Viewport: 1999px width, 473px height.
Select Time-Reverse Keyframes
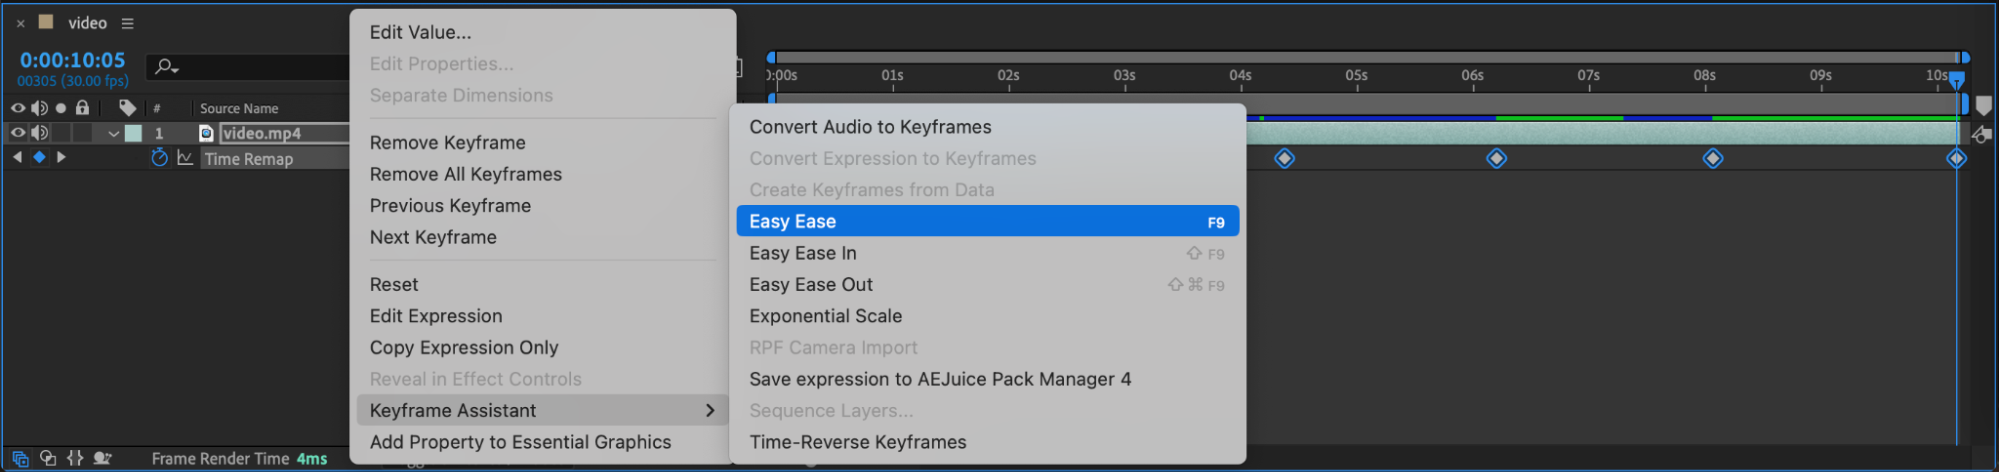pos(857,442)
